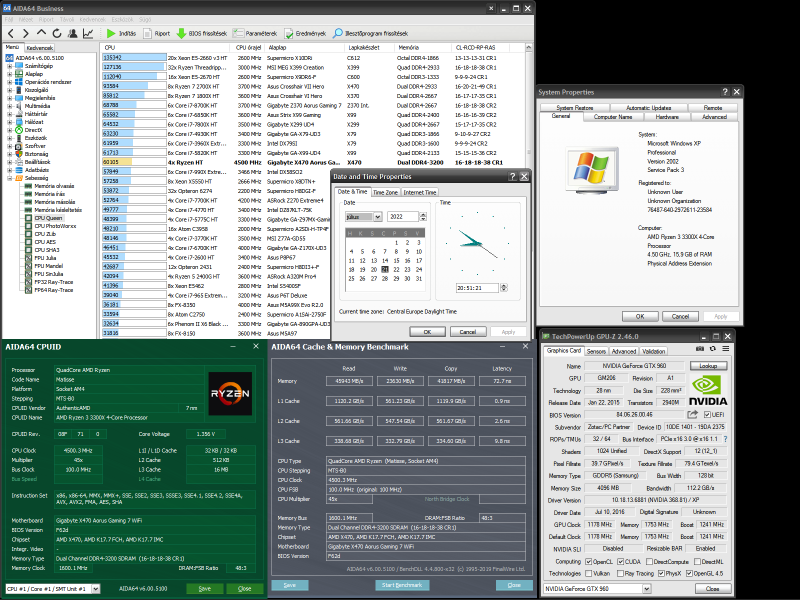Toggle the PhysX checkbox in GPU-Z

point(661,573)
